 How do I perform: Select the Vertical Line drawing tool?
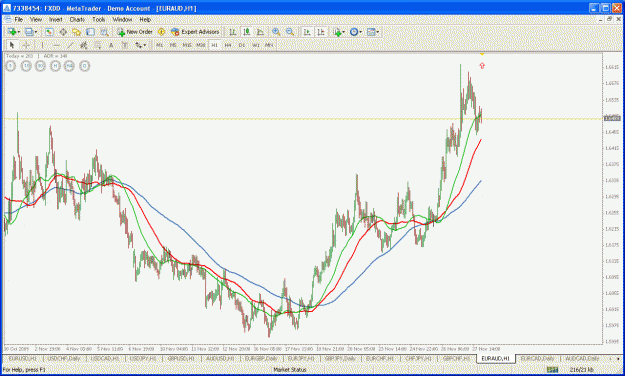point(42,45)
